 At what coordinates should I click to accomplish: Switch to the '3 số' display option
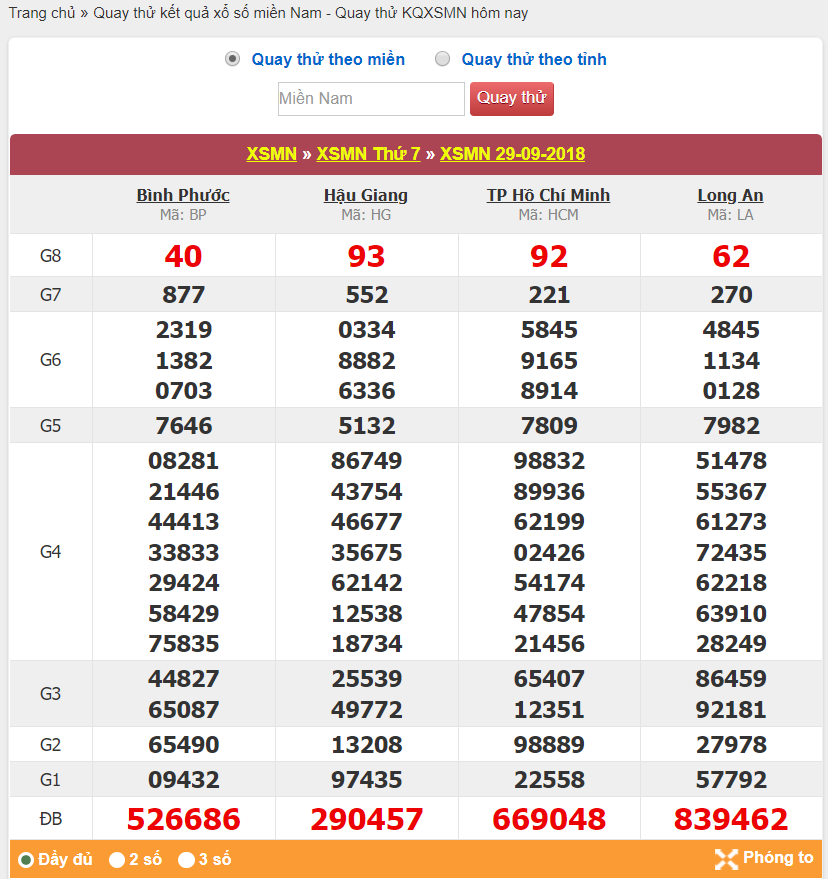pyautogui.click(x=186, y=859)
